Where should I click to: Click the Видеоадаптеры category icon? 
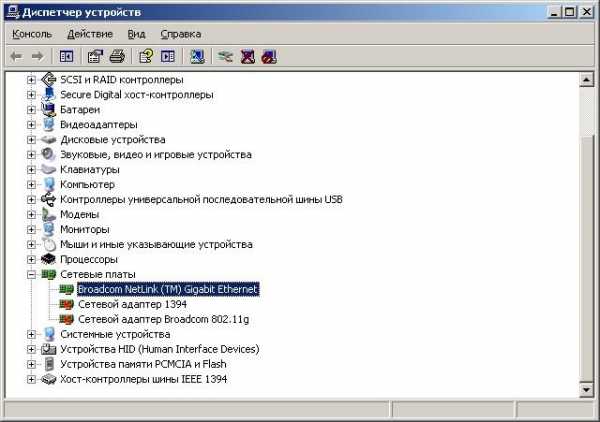[x=49, y=124]
